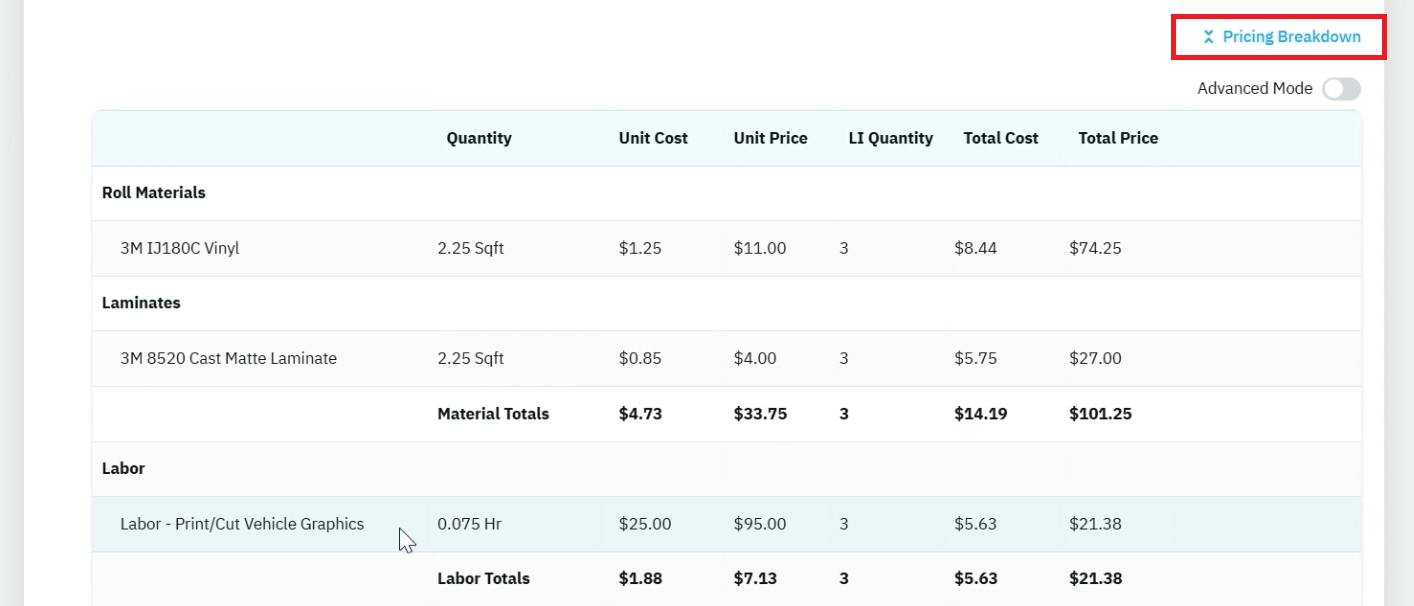The image size is (1414, 606).
Task: Click the Total Price column header
Action: pyautogui.click(x=1118, y=138)
